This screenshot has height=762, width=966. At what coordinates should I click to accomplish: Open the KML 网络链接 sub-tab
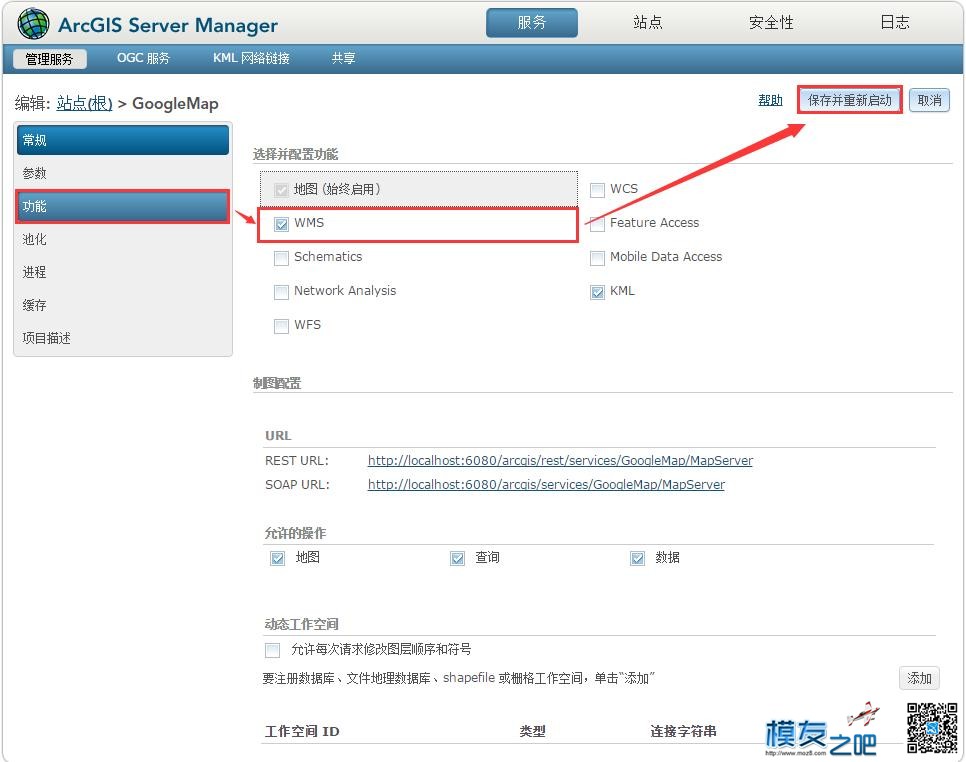coord(251,59)
